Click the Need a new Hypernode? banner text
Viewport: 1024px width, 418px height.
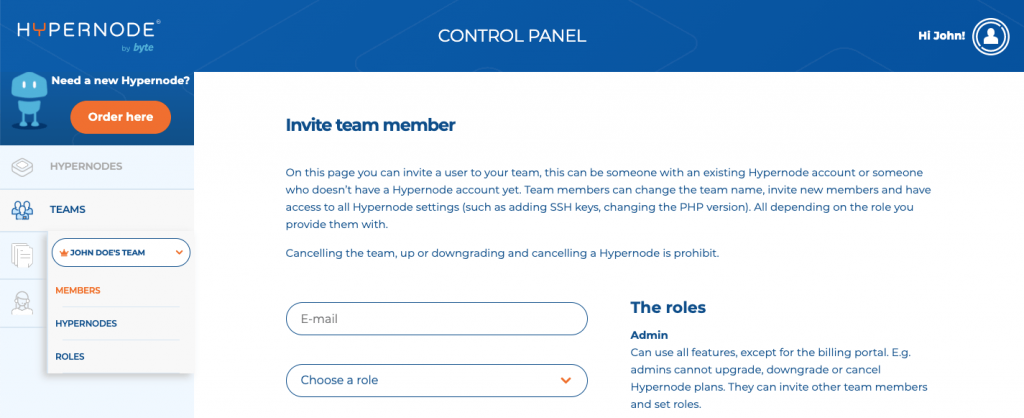[x=120, y=80]
